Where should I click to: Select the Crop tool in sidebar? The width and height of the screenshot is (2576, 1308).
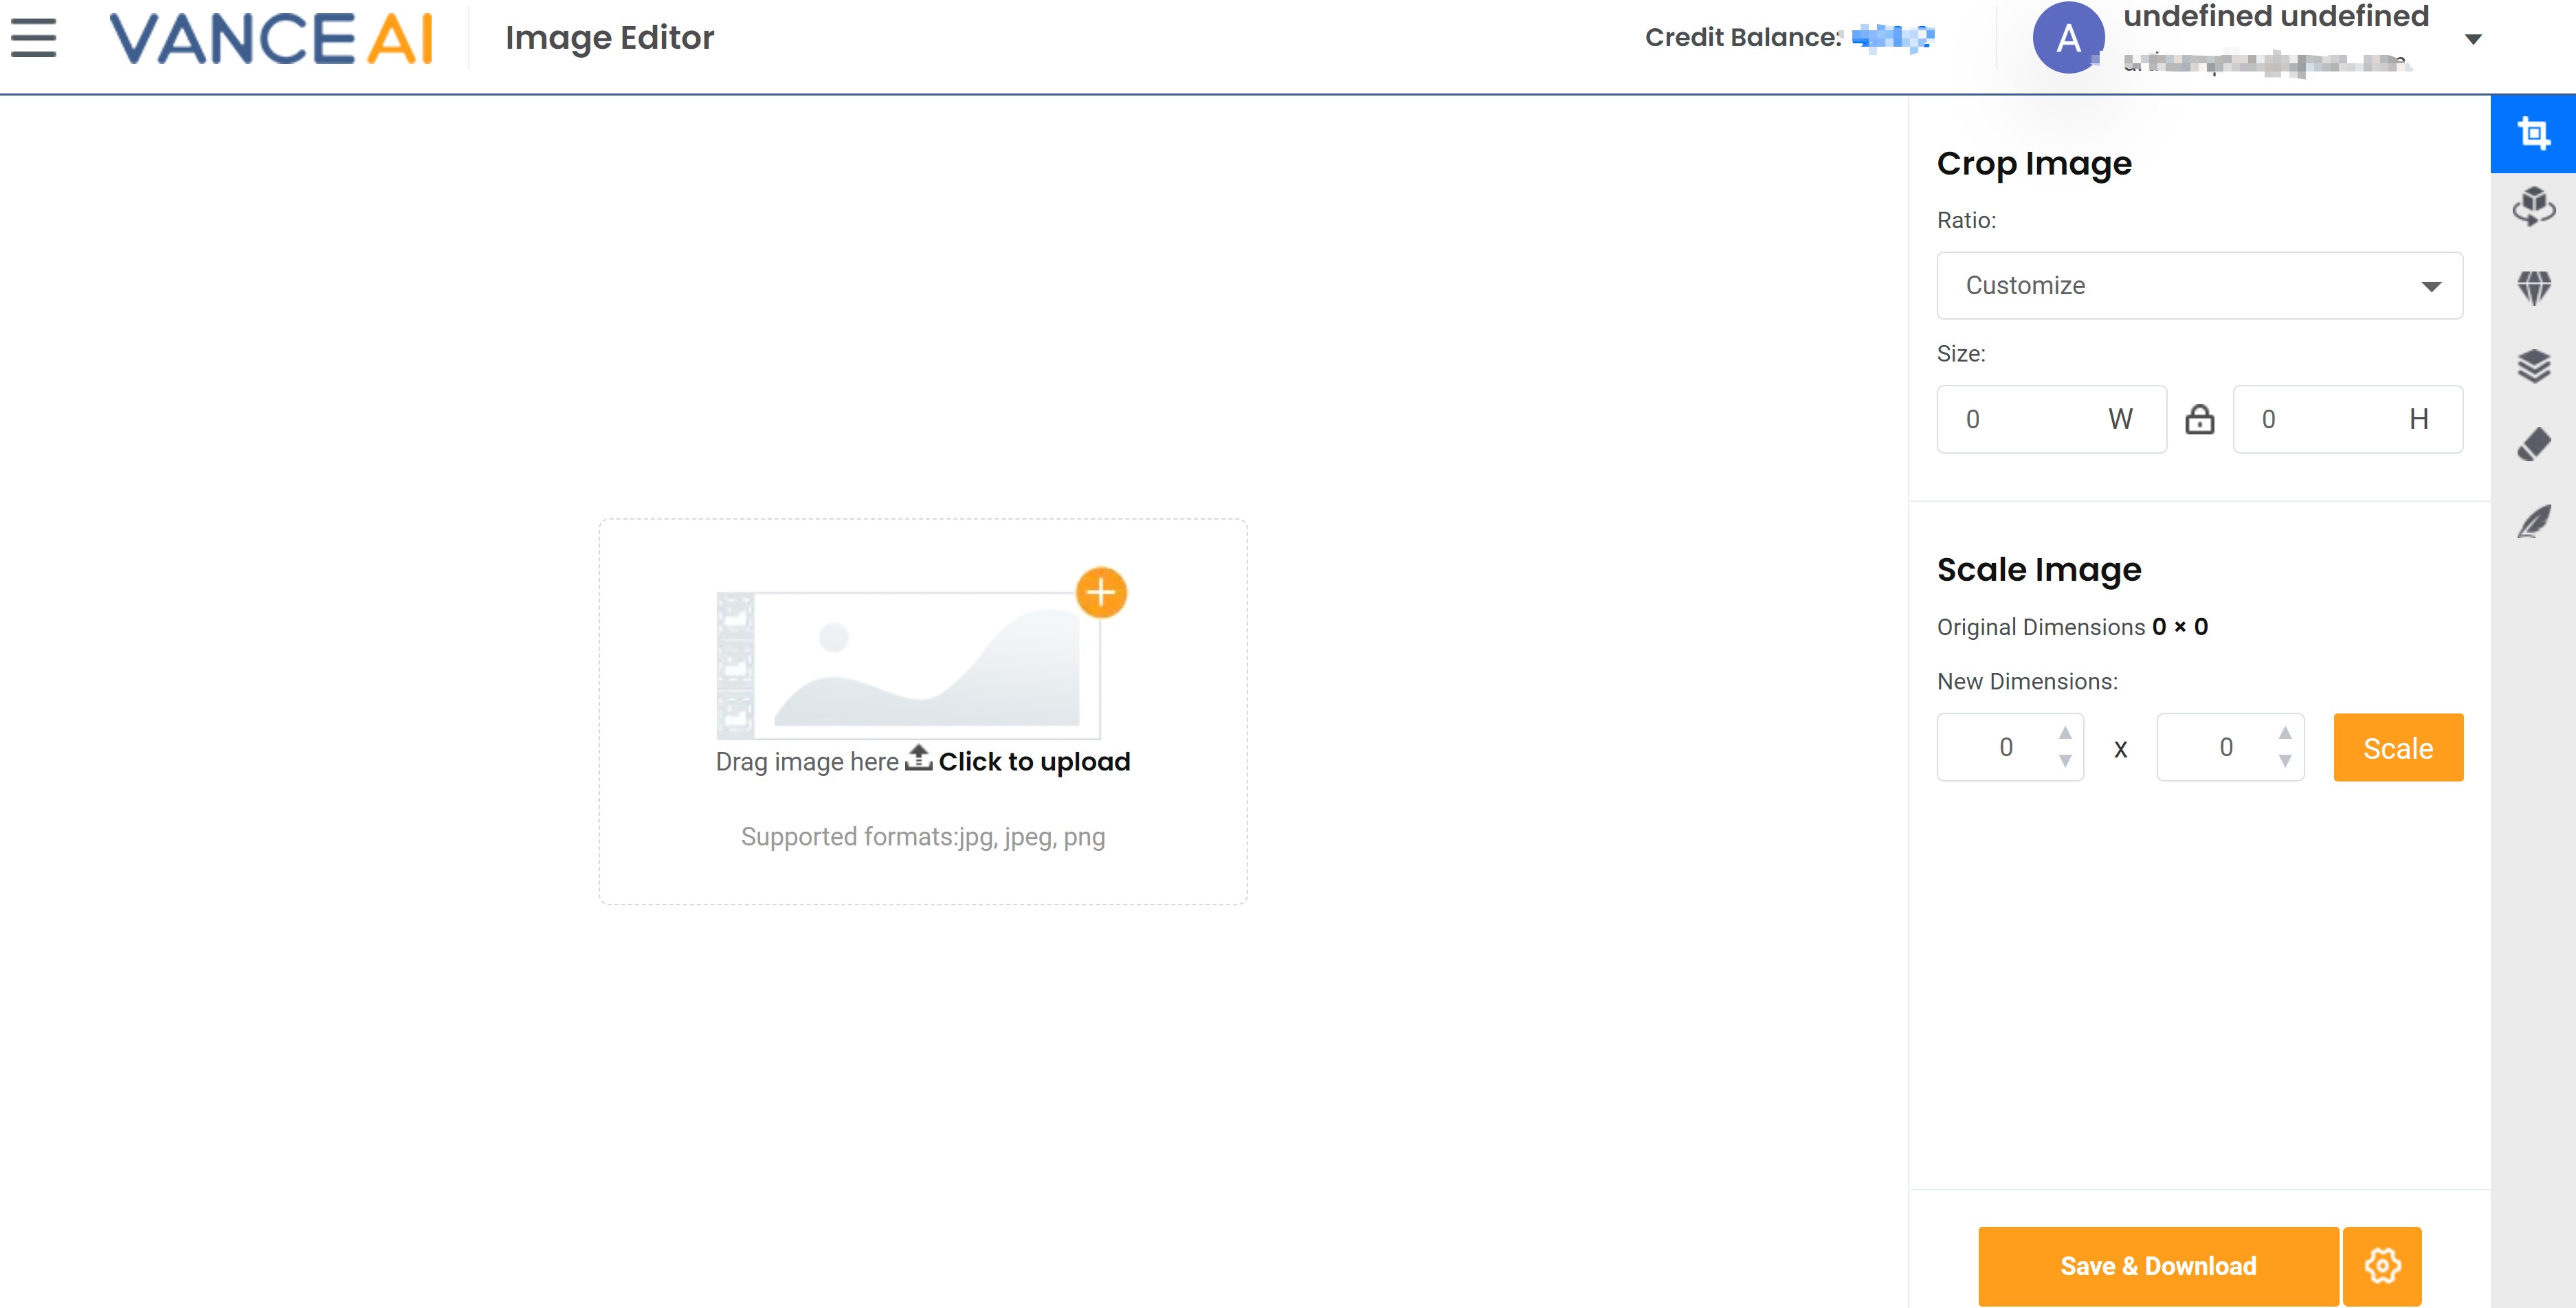(x=2532, y=133)
